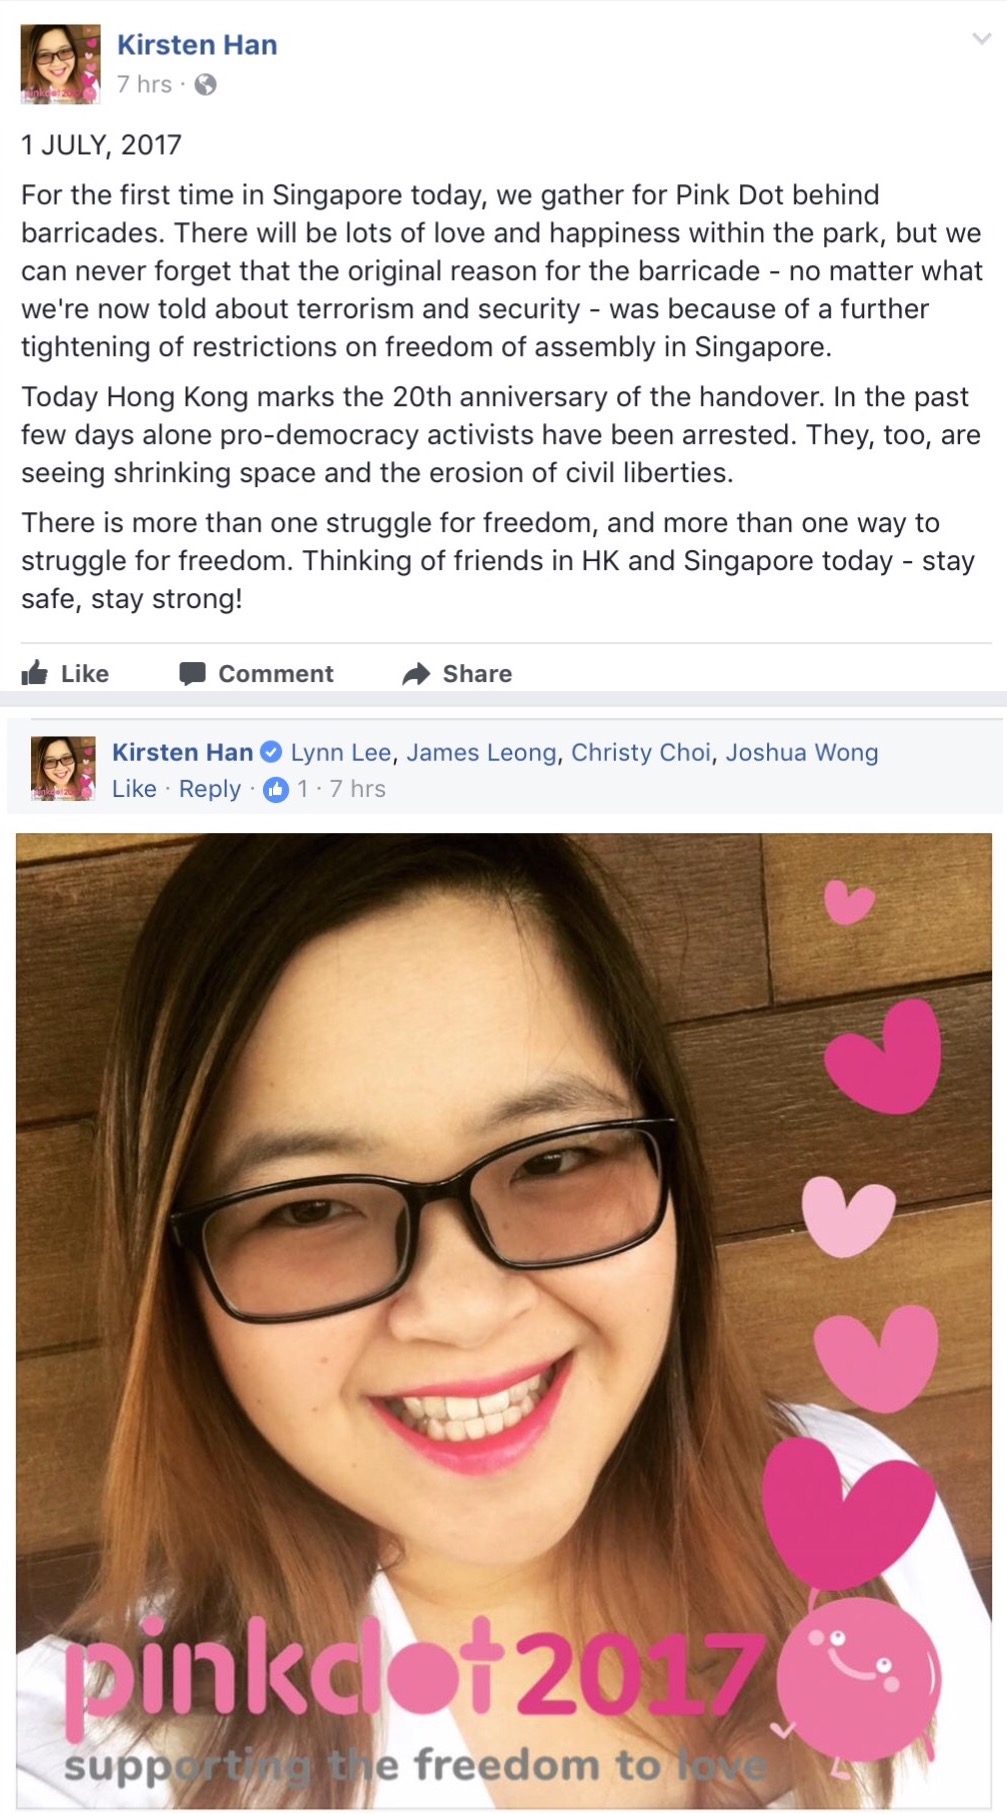Viewport: 1007px width, 1814px height.
Task: Open the Pink Dot 2017 profile photo
Action: [x=504, y=1321]
